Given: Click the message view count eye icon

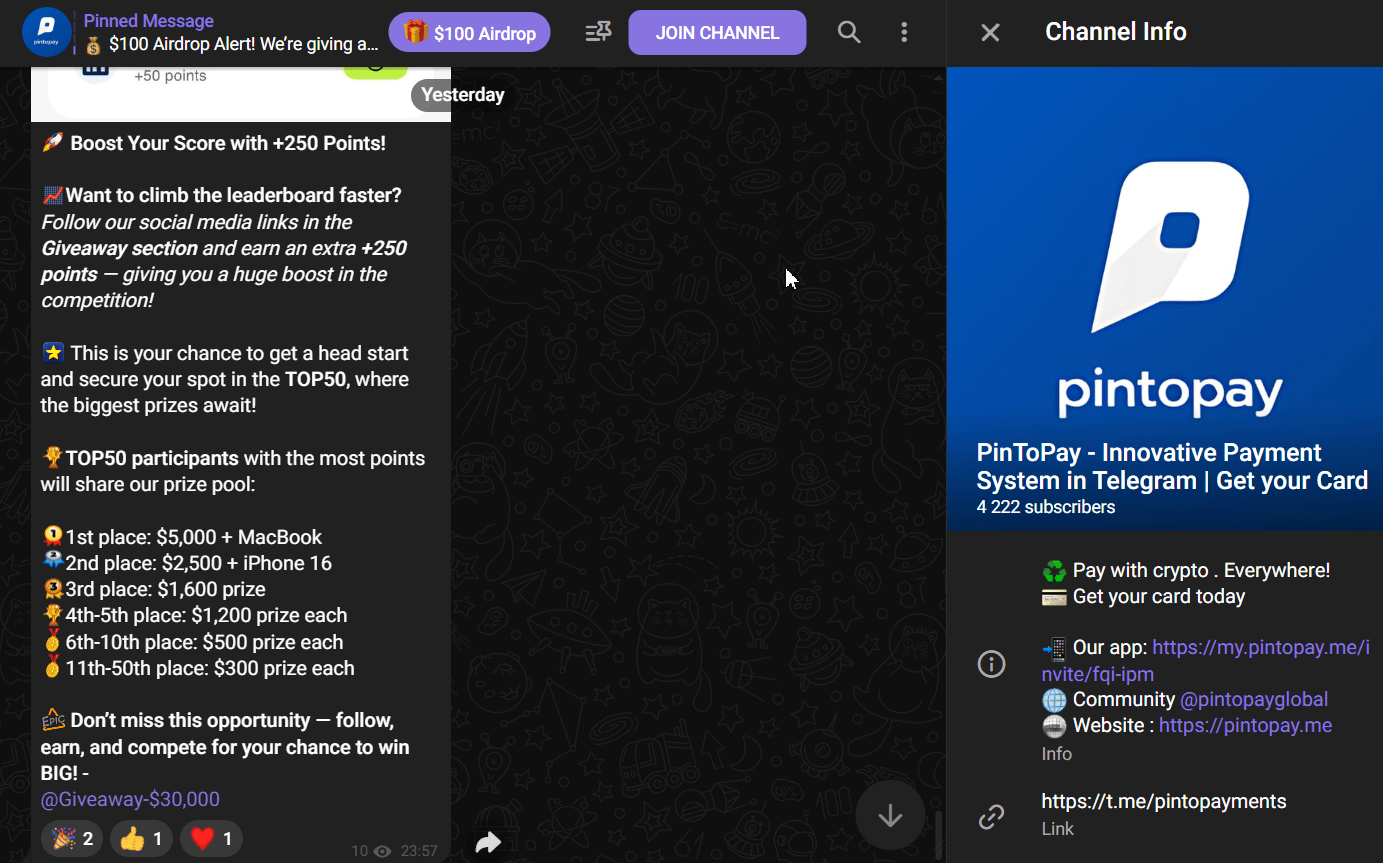Looking at the screenshot, I should point(382,851).
